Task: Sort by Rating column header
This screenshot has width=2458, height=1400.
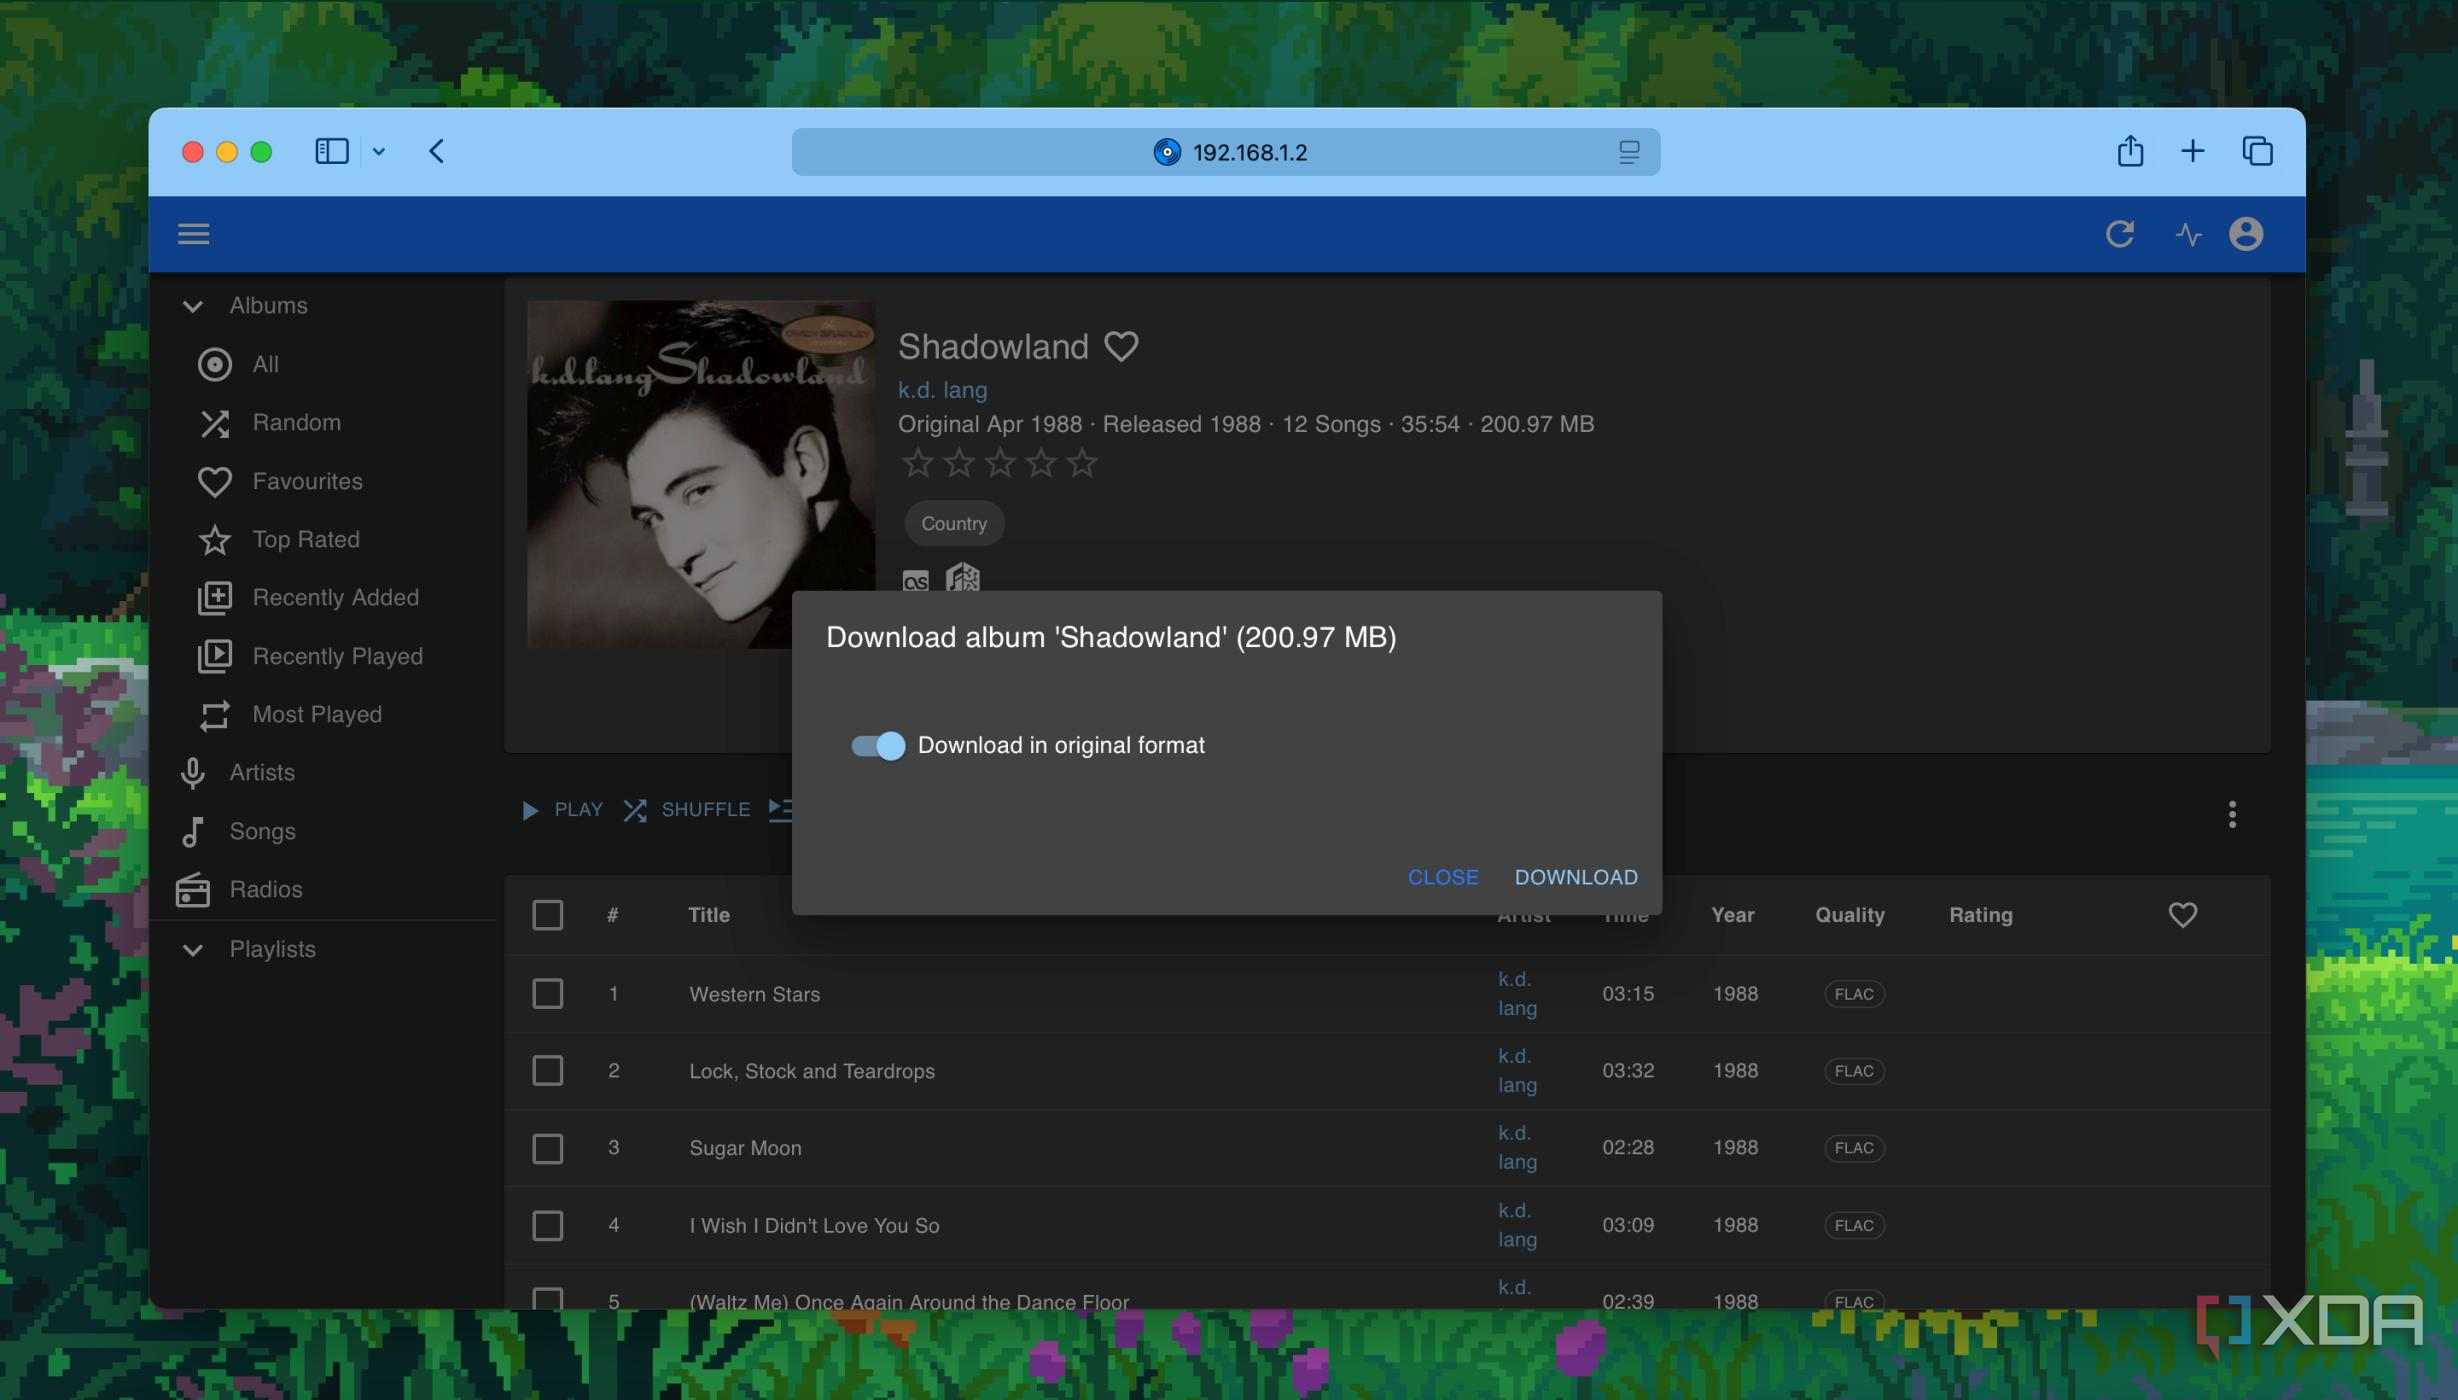Action: pyautogui.click(x=1980, y=915)
